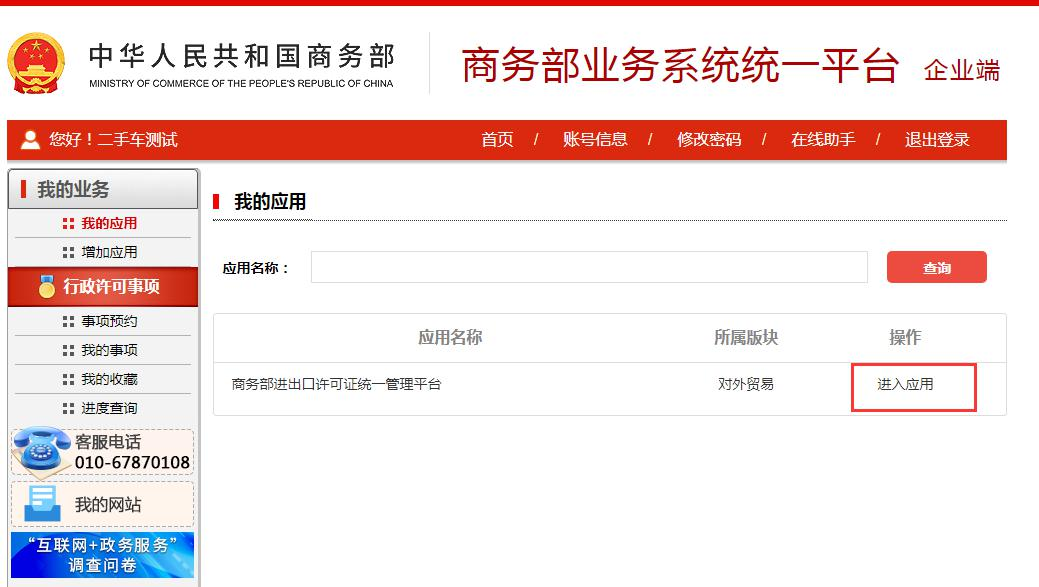
Task: Select 增加应用 in the sidebar
Action: click(x=109, y=252)
